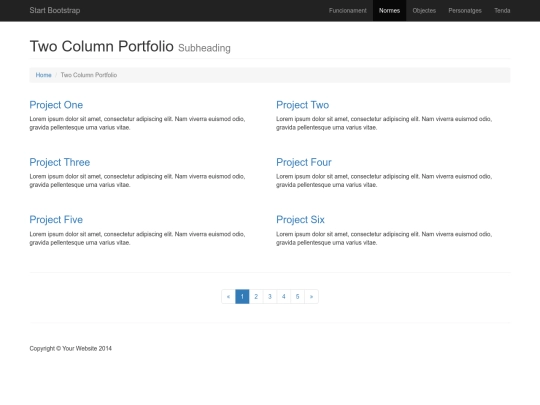Select the Normes navigation tab
The width and height of the screenshot is (540, 405).
tap(390, 10)
